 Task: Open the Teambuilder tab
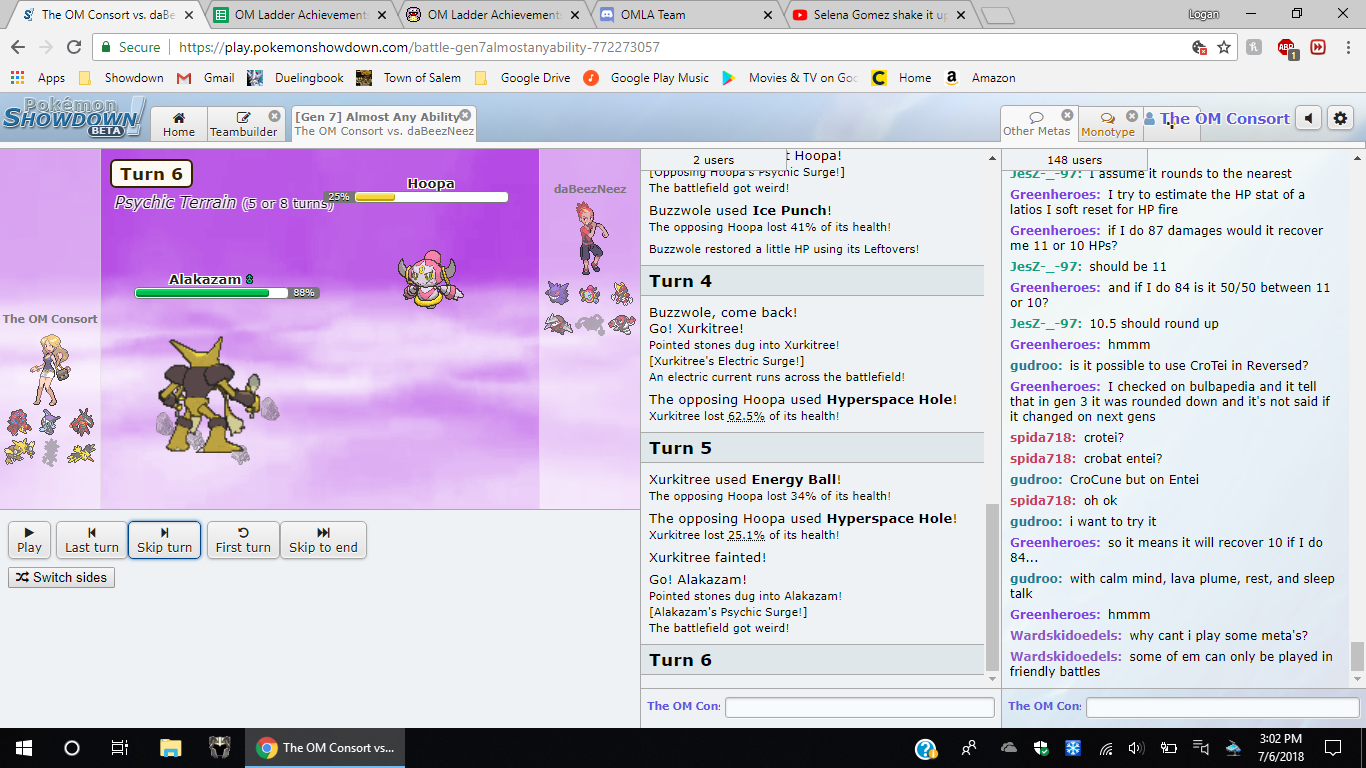244,124
